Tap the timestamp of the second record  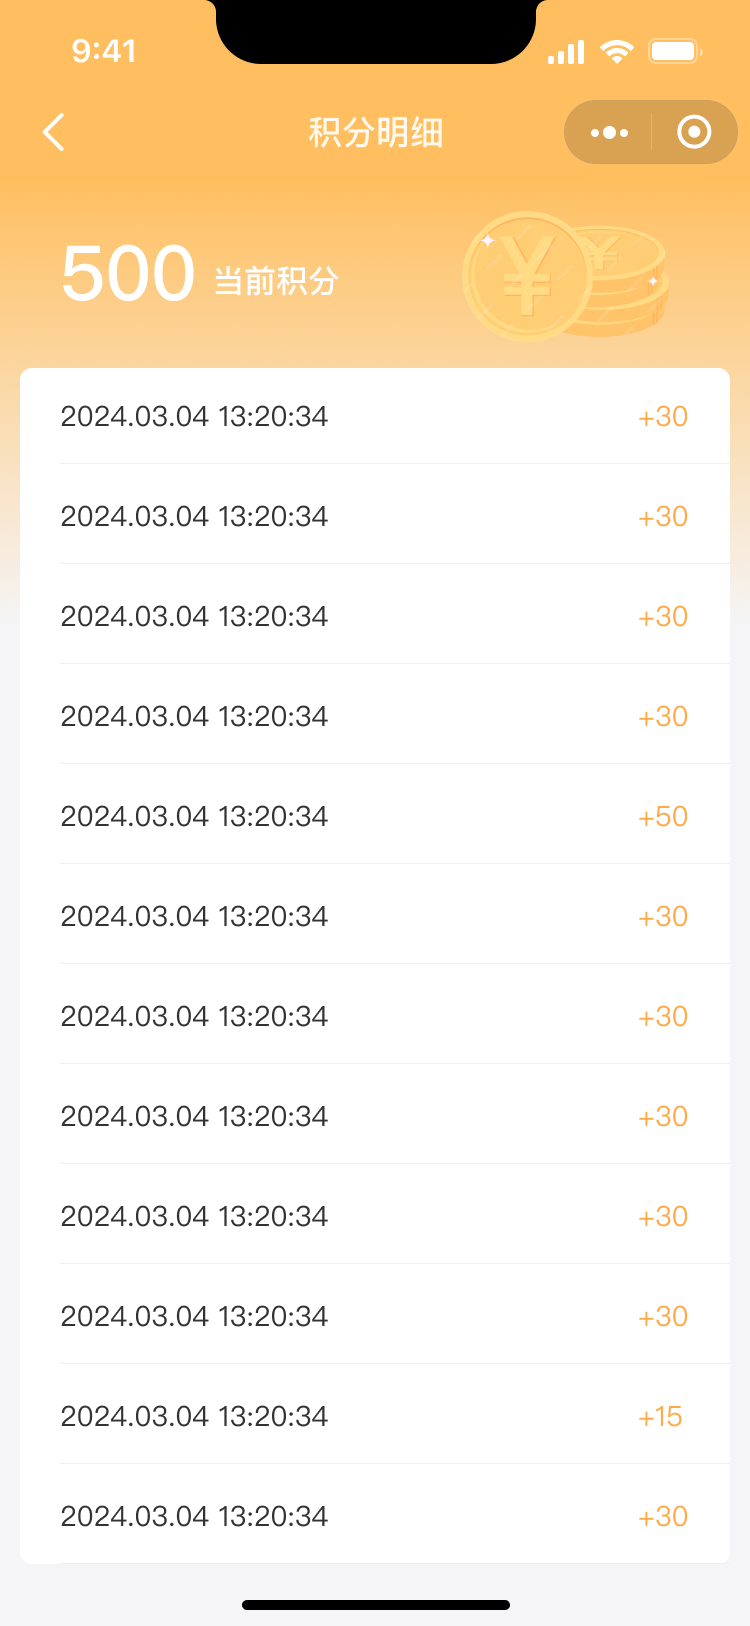click(194, 516)
